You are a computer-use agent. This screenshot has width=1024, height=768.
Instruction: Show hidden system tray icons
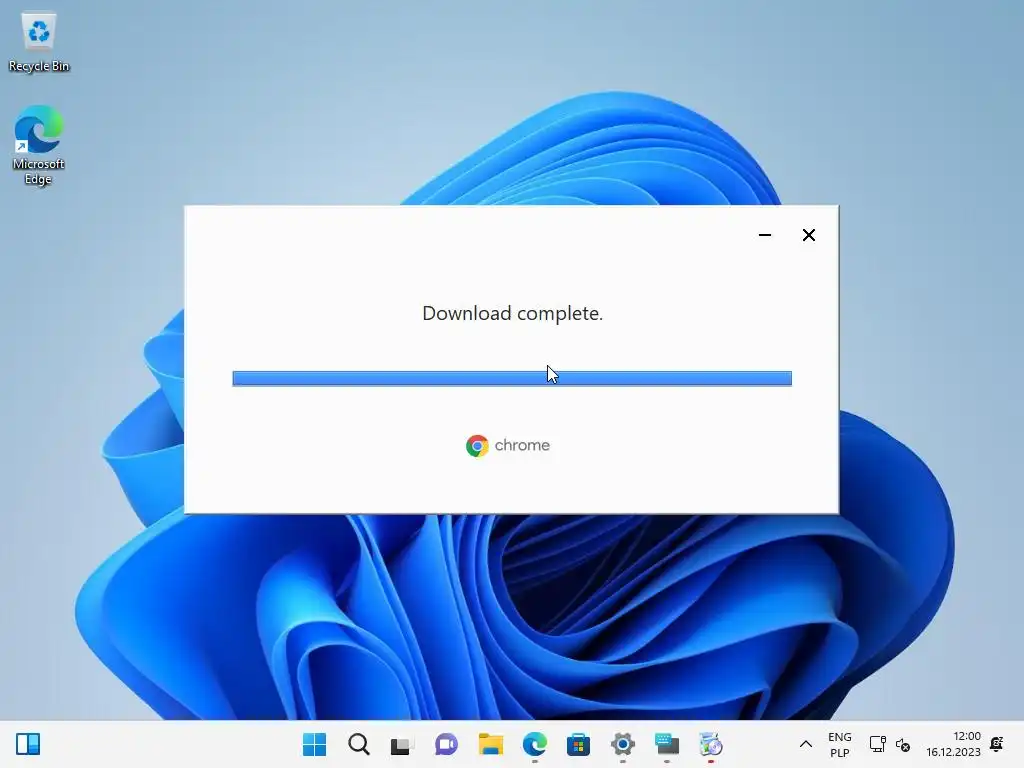(806, 744)
